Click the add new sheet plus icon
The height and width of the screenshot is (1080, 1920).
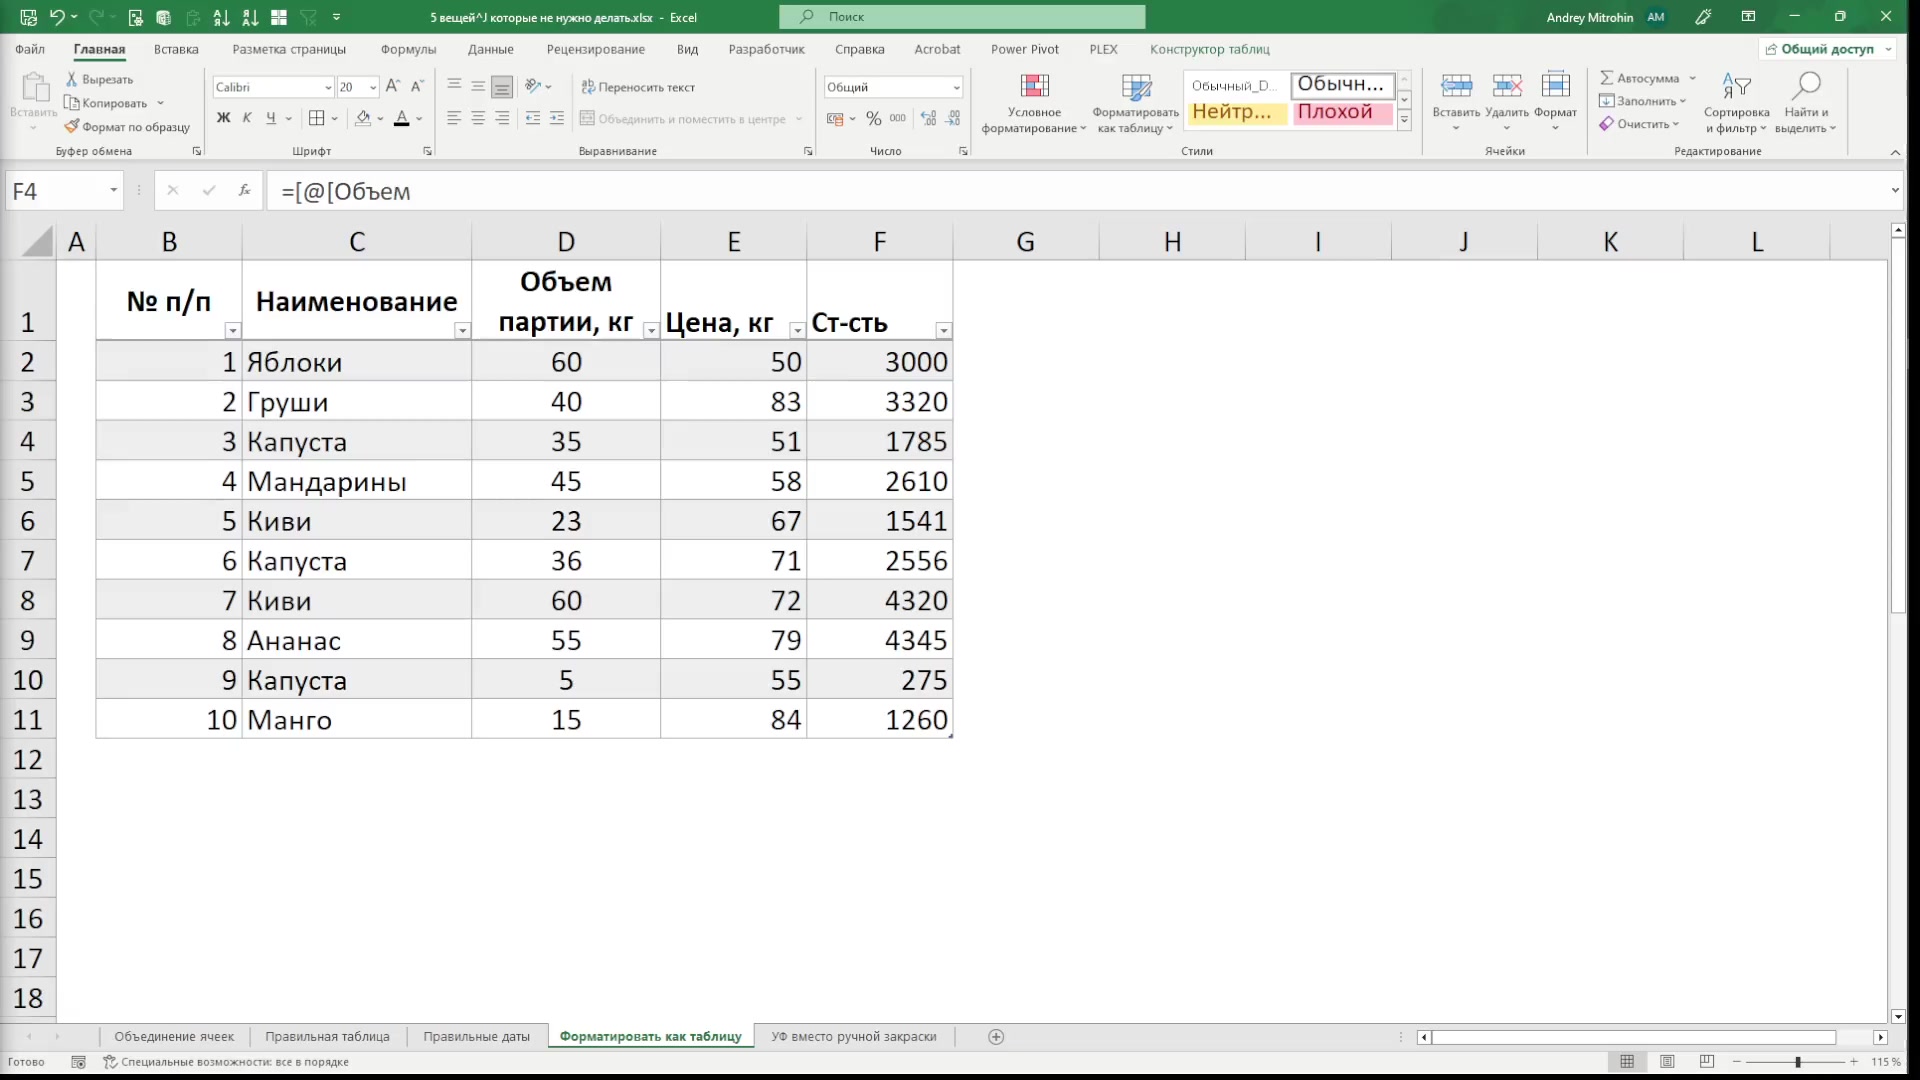pos(996,1037)
